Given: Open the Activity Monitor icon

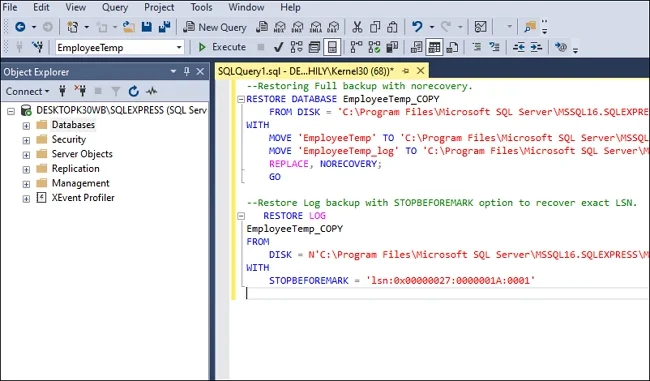Looking at the screenshot, I should pyautogui.click(x=480, y=27).
